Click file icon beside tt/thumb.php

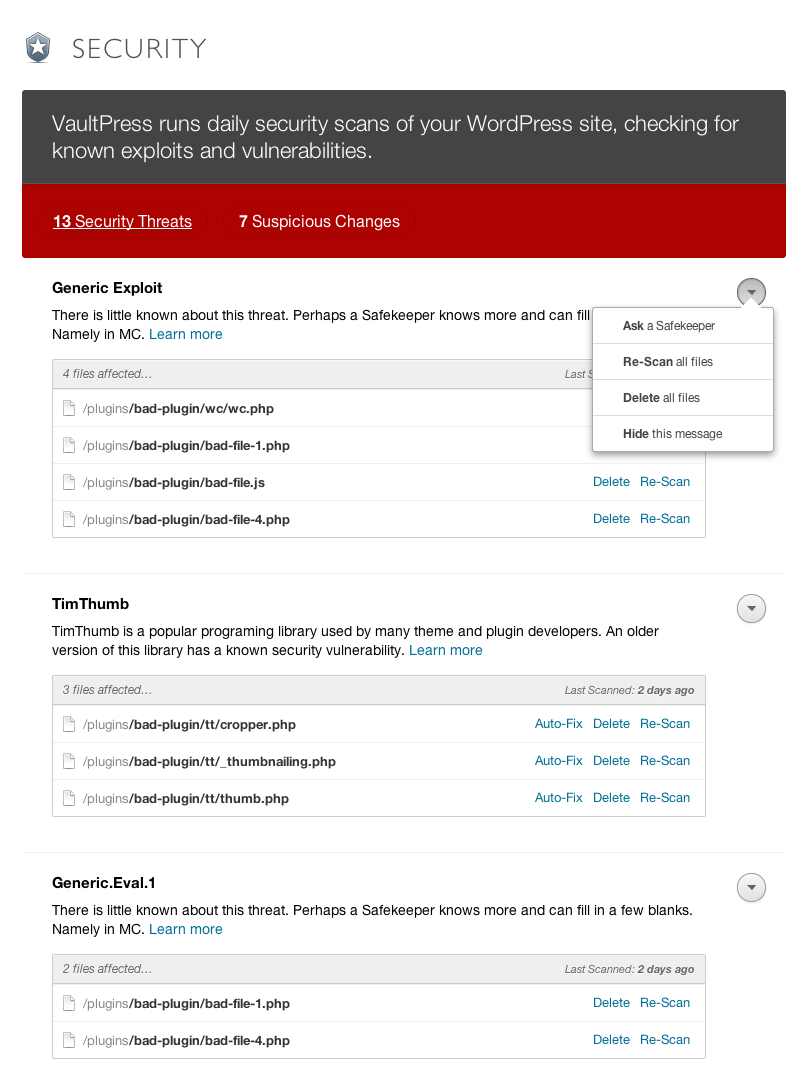(x=69, y=798)
